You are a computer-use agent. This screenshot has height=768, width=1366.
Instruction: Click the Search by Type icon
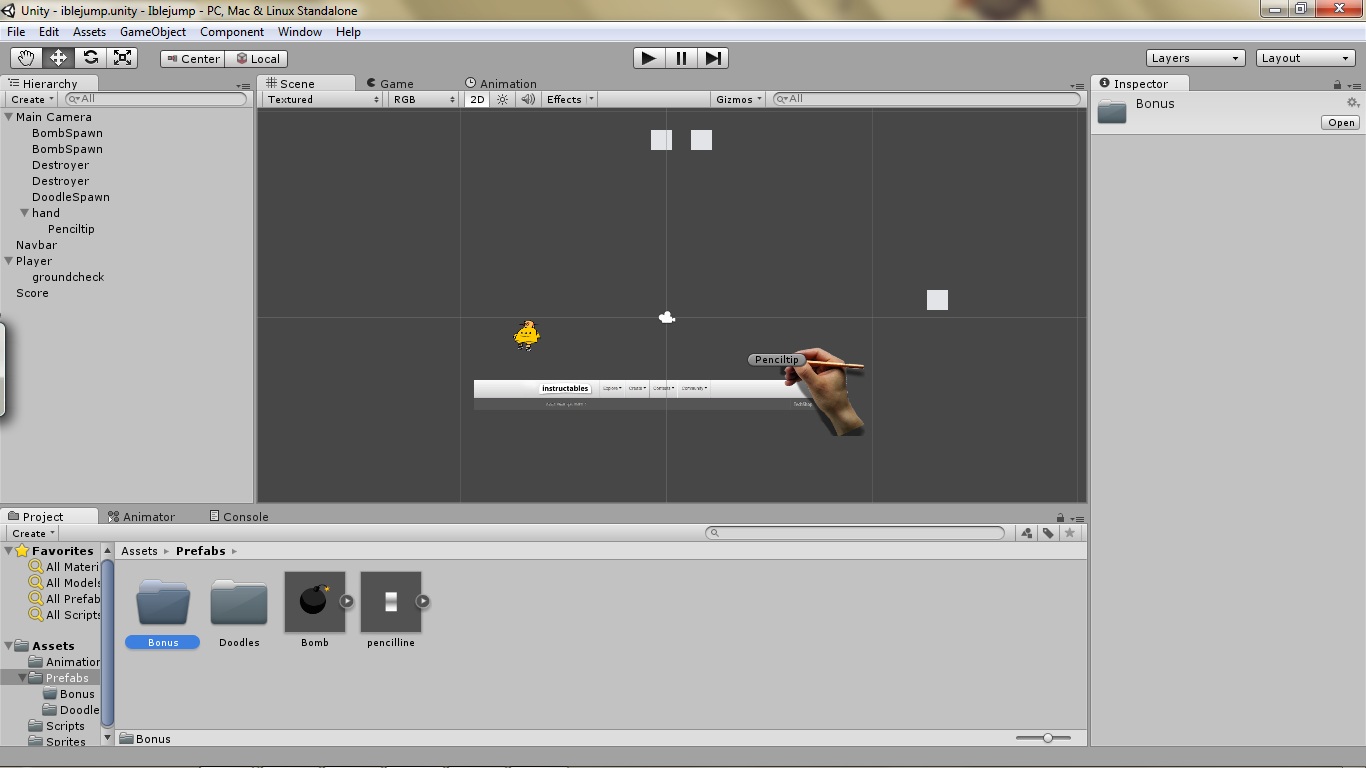pos(1026,533)
